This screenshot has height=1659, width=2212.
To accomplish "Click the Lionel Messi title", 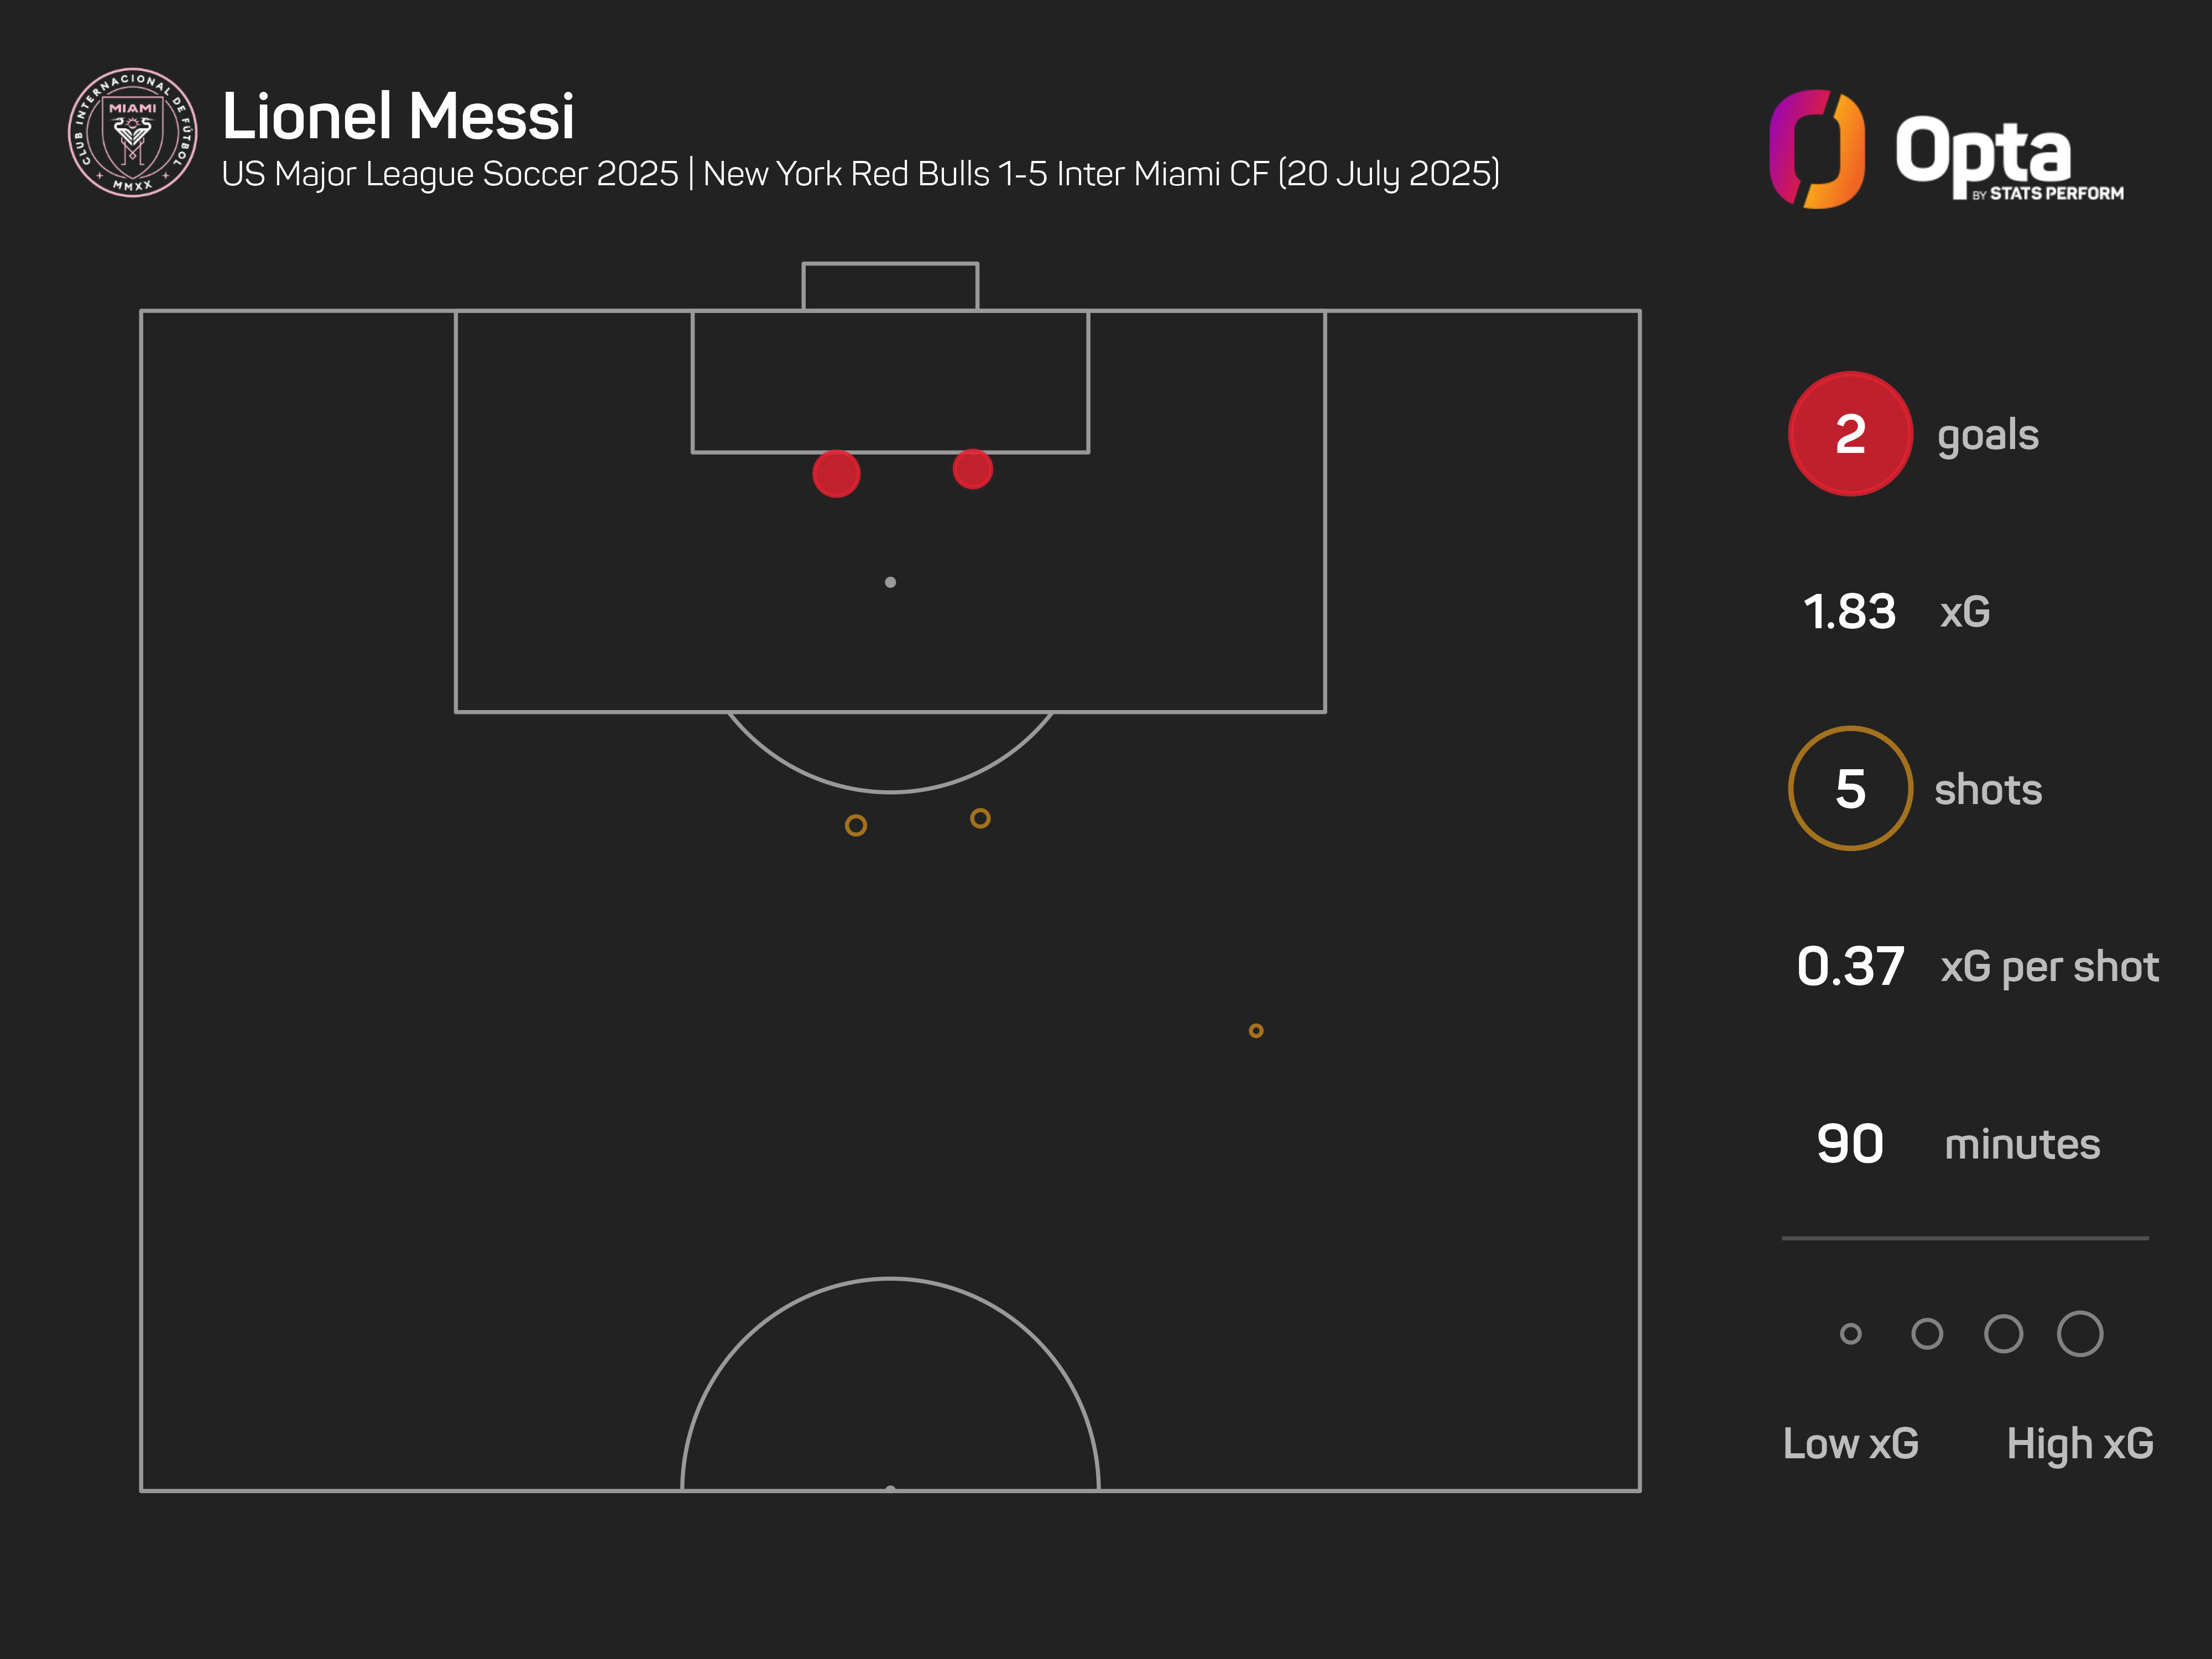I will [398, 116].
